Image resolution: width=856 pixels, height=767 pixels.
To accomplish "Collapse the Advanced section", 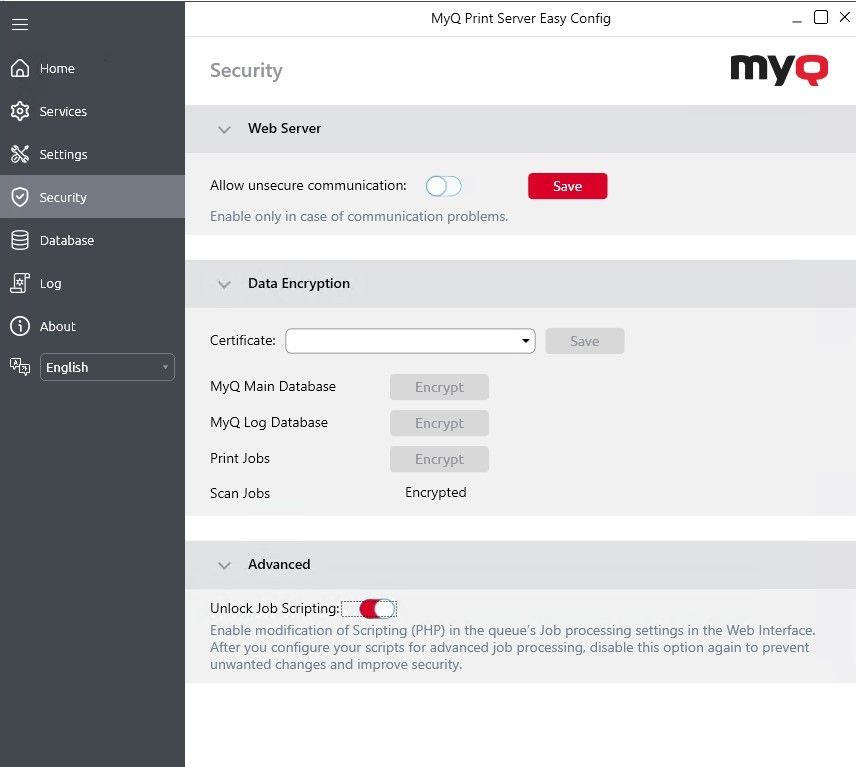I will click(x=225, y=565).
